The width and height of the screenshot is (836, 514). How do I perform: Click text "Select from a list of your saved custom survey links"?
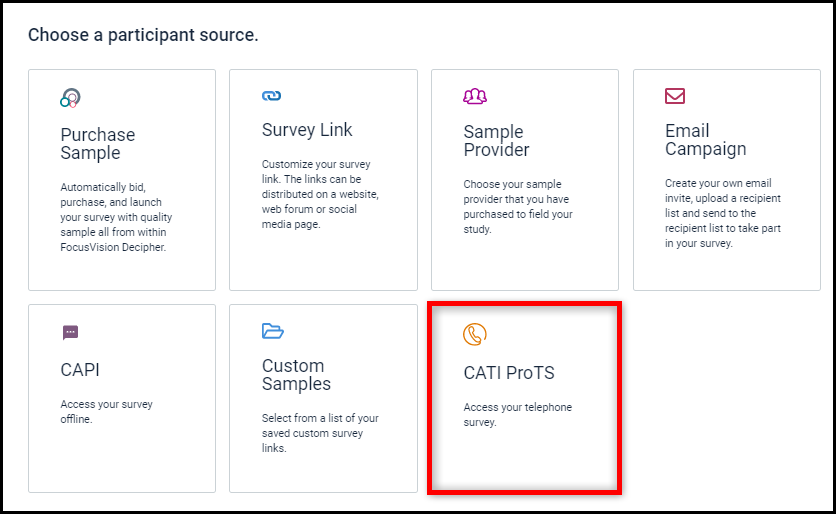tap(320, 433)
